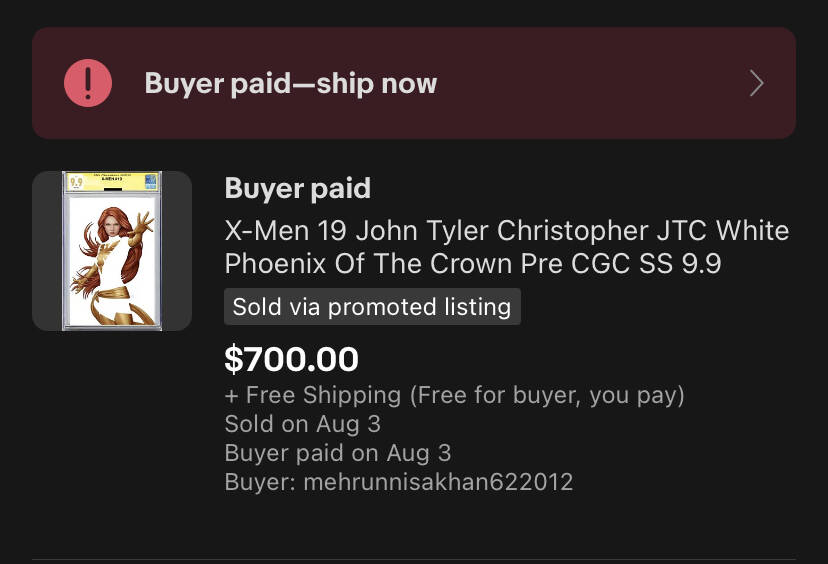Click the red exclamation alert icon

point(88,83)
